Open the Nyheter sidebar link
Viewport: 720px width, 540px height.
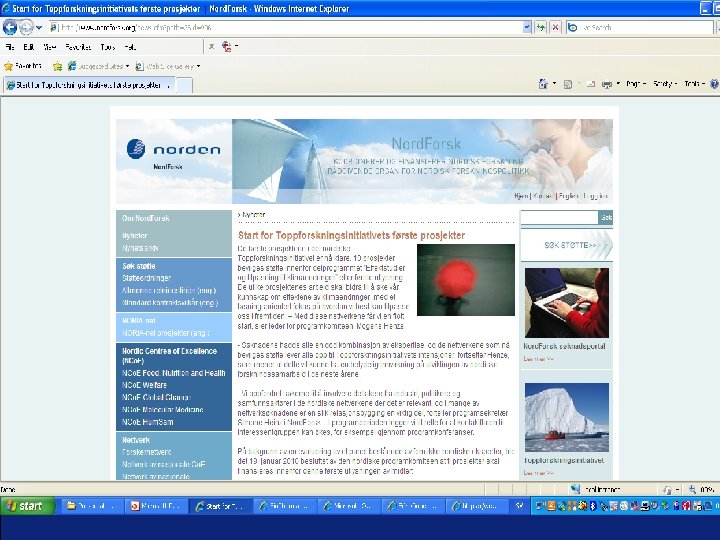[135, 236]
